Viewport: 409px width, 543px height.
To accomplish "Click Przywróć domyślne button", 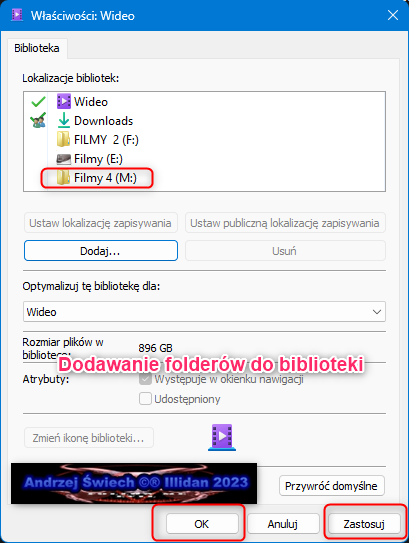I will click(x=331, y=486).
